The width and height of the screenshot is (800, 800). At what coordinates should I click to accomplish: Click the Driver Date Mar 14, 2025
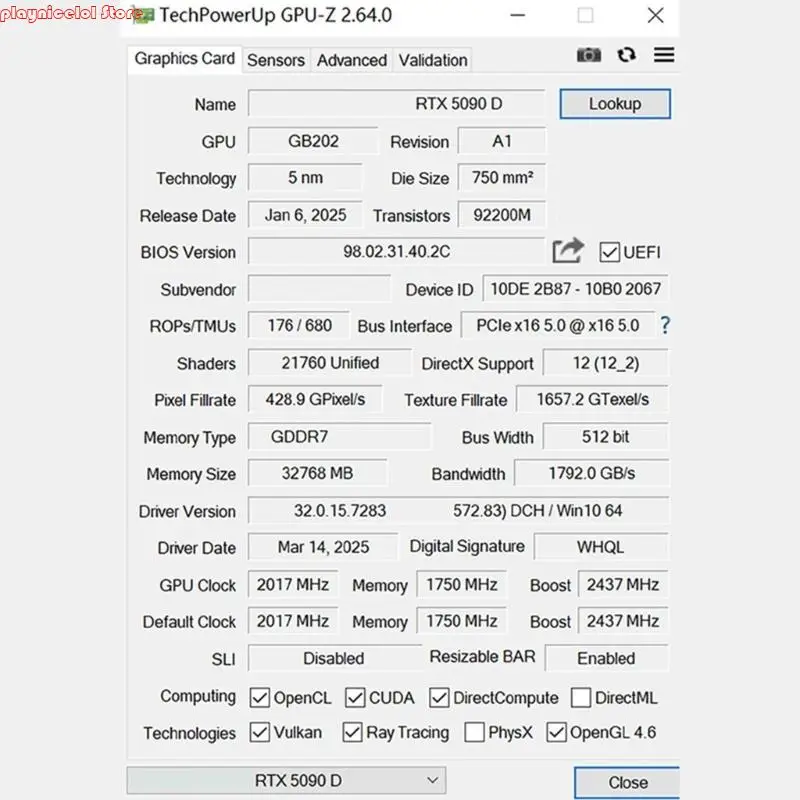click(x=323, y=547)
